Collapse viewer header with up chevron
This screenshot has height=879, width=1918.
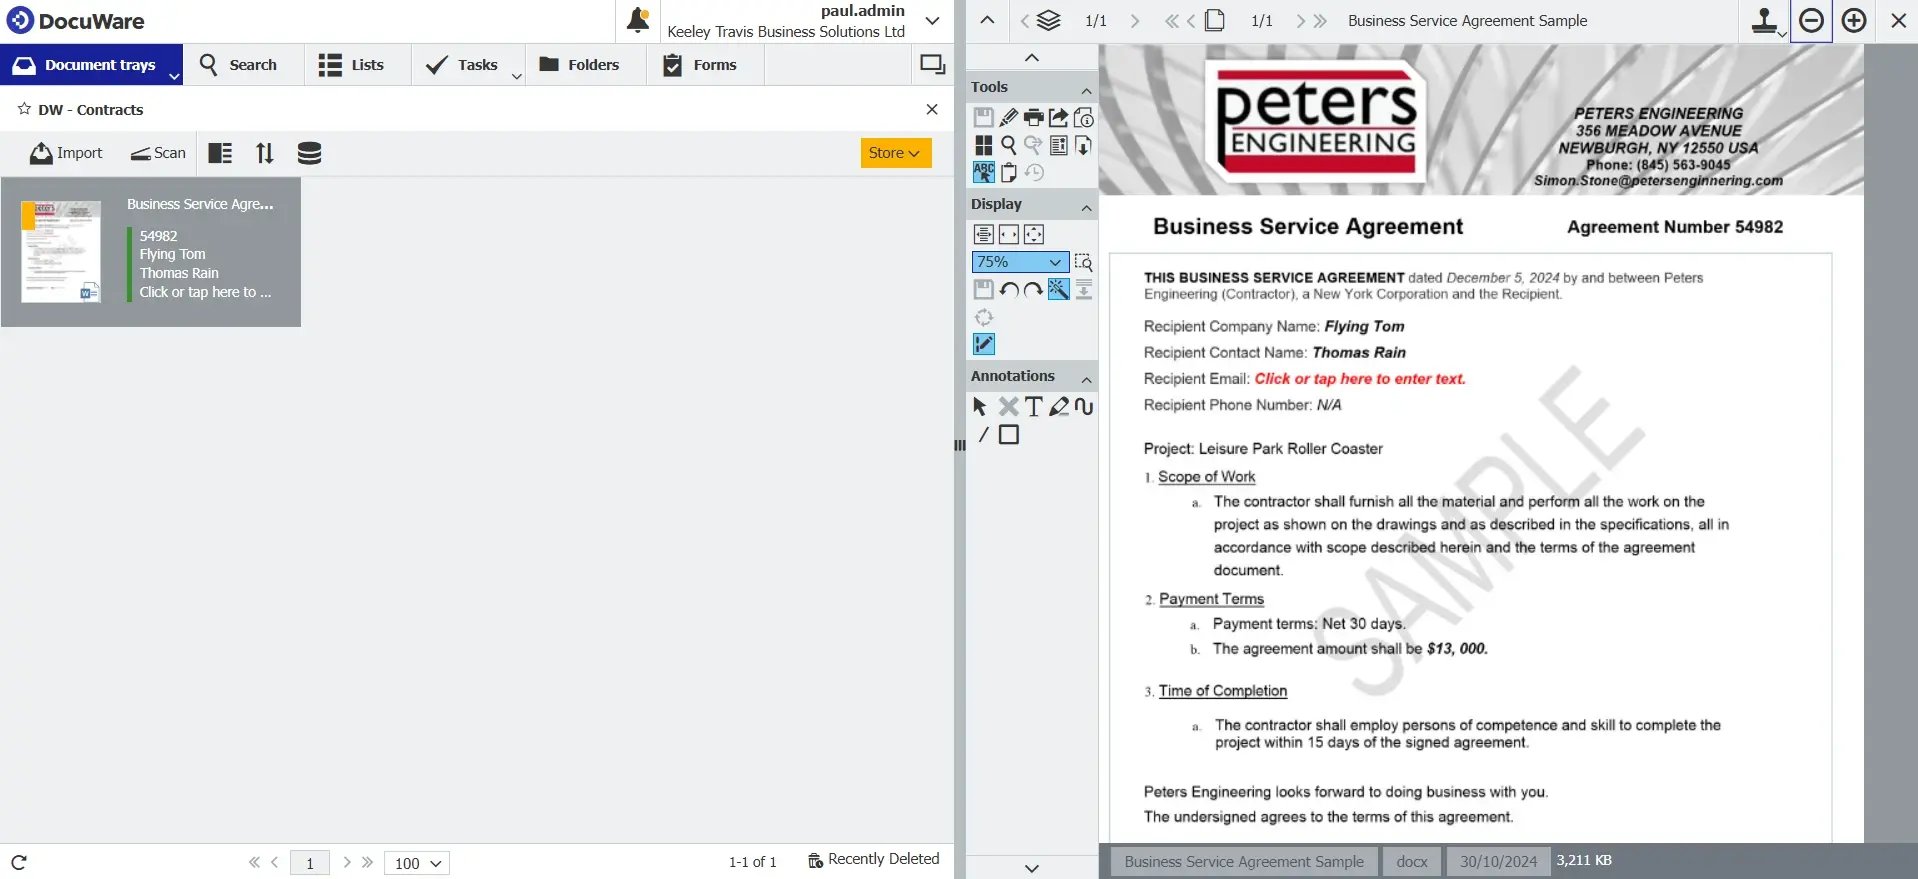(x=987, y=20)
